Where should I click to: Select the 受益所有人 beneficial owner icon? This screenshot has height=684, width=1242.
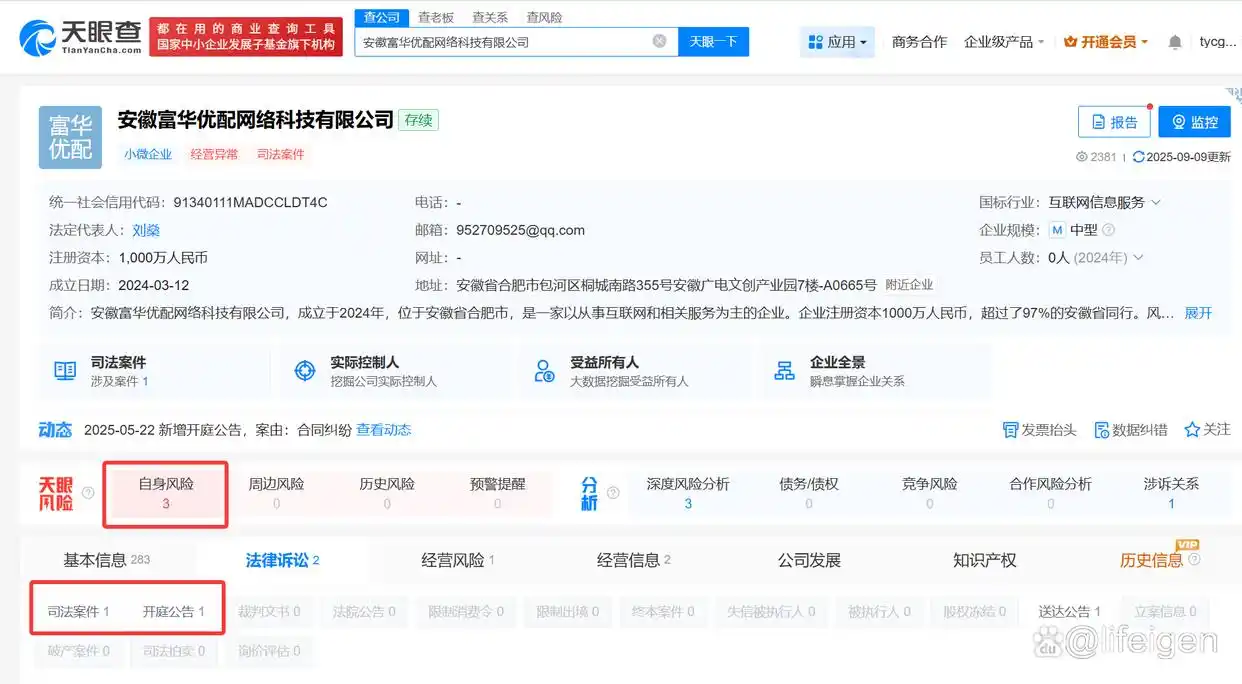click(543, 370)
